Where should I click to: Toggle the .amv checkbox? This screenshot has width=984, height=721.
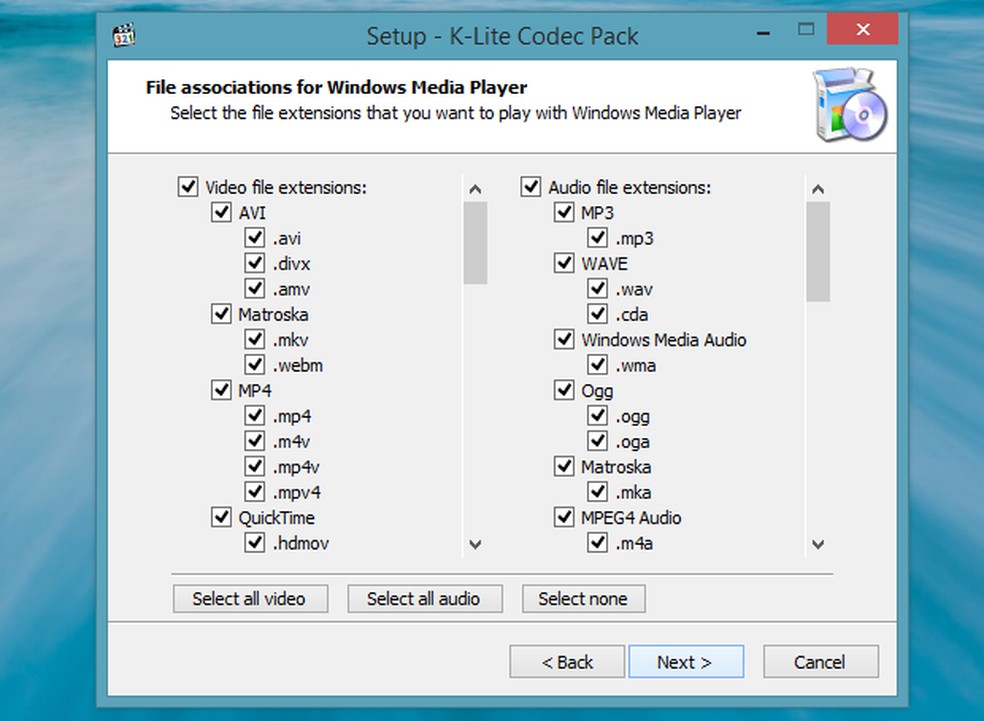(254, 288)
